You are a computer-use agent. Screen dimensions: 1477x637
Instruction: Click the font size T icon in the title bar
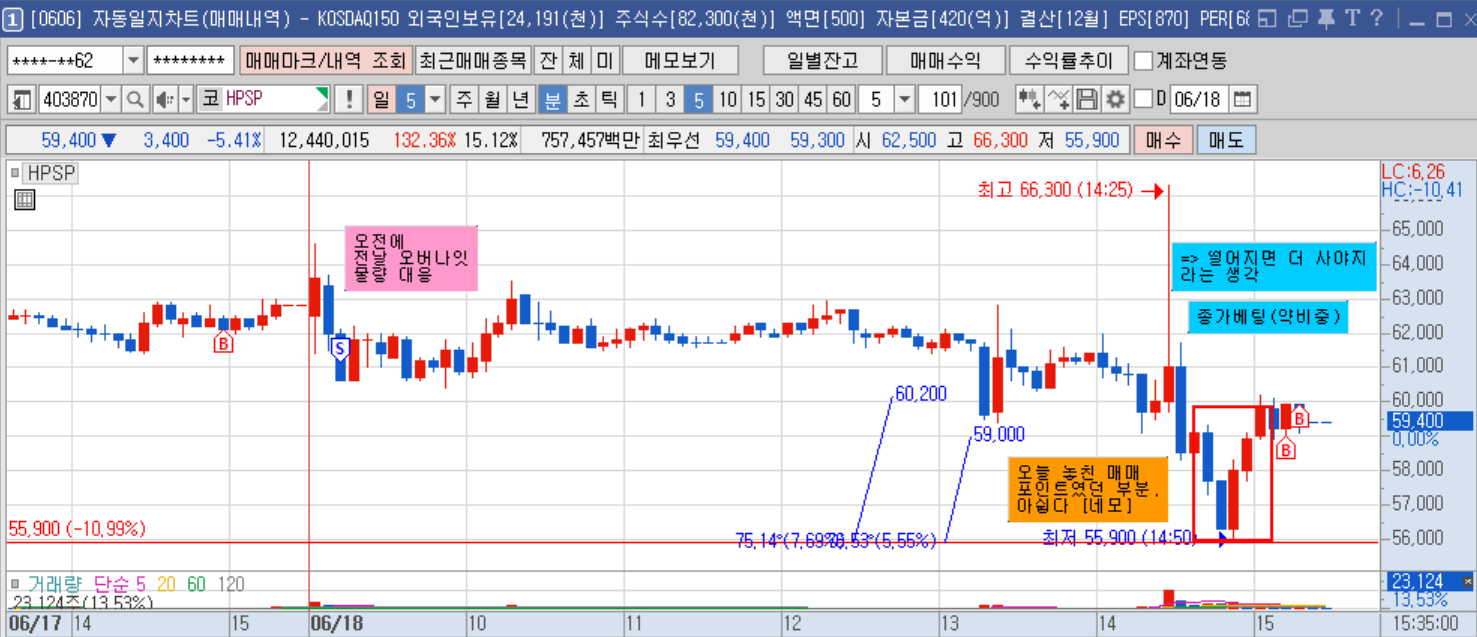click(1352, 18)
